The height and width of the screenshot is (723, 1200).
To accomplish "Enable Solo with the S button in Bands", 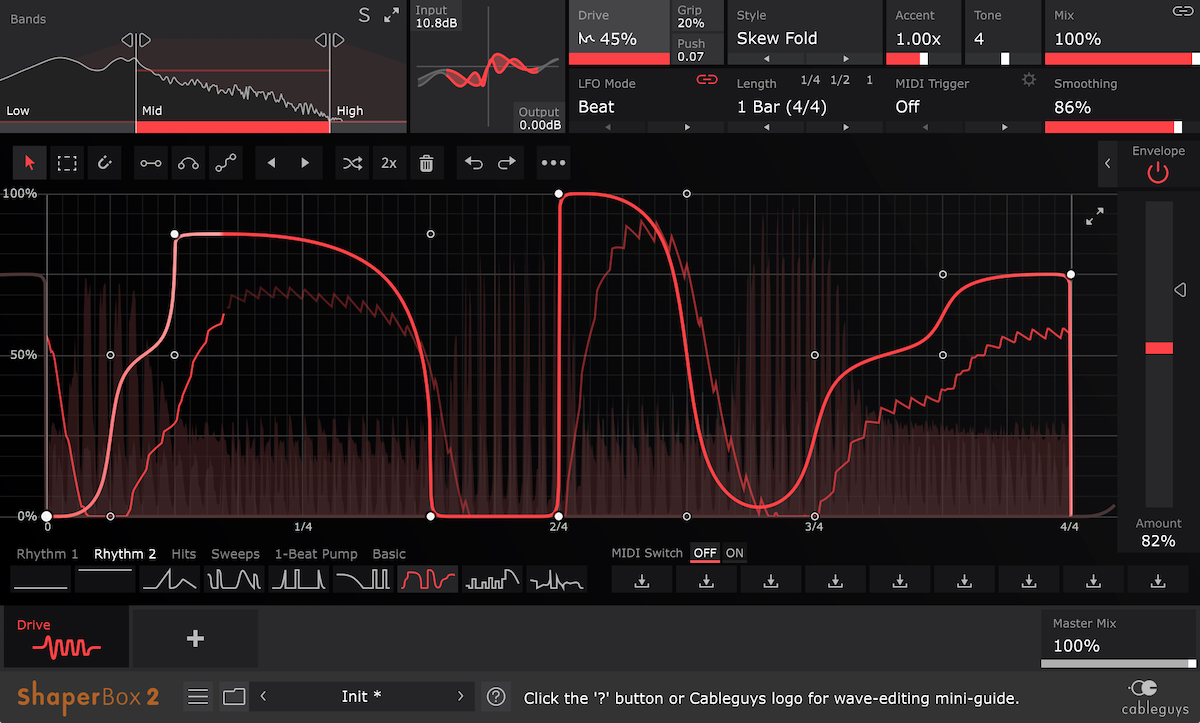I will [x=364, y=15].
